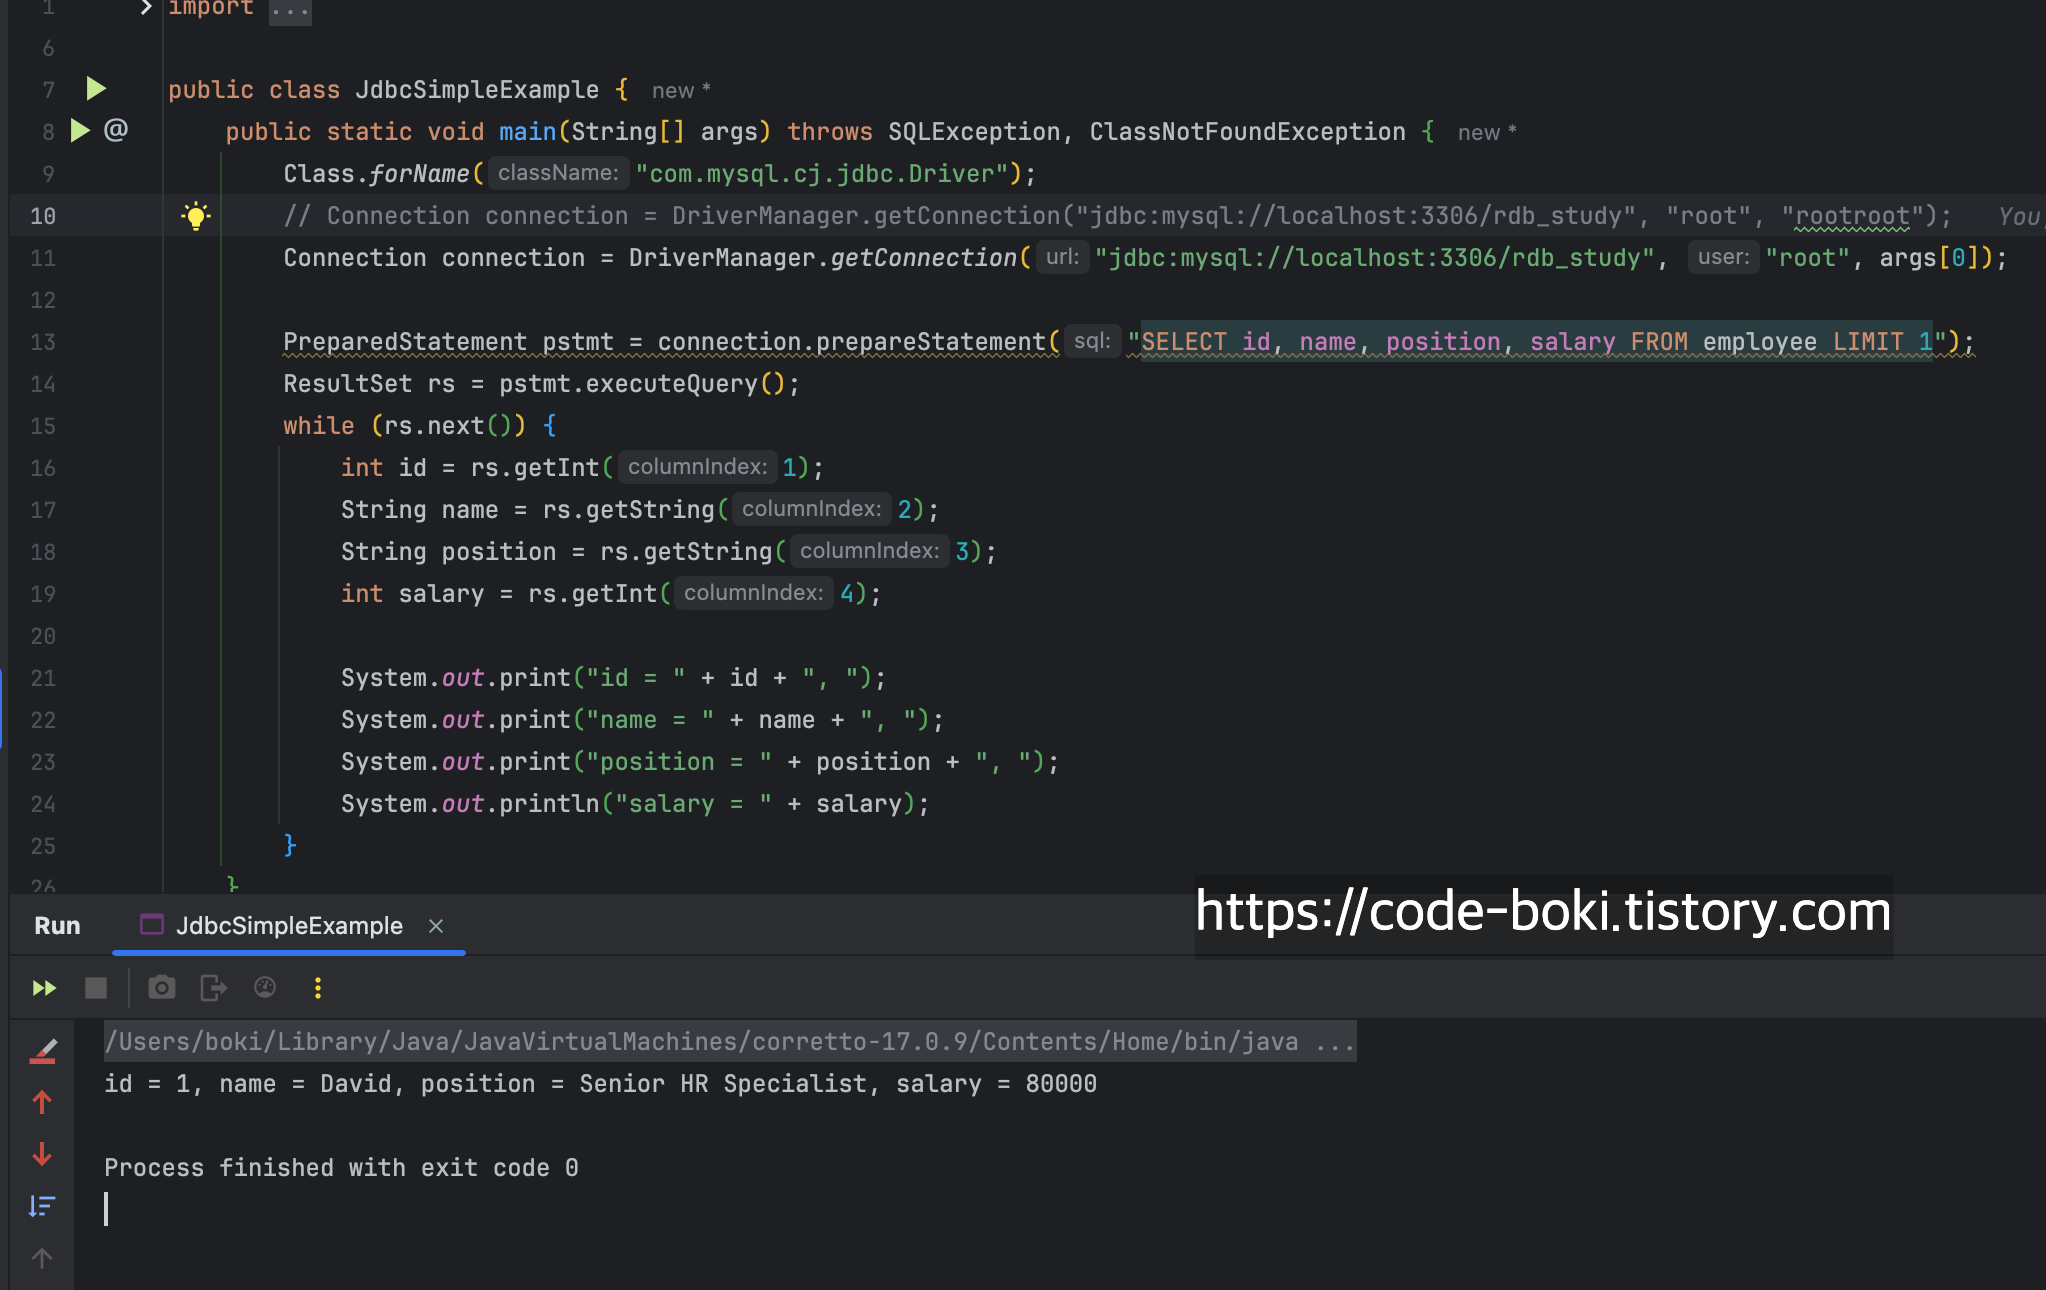Close the JdbcSimpleExample run tab

pos(436,926)
